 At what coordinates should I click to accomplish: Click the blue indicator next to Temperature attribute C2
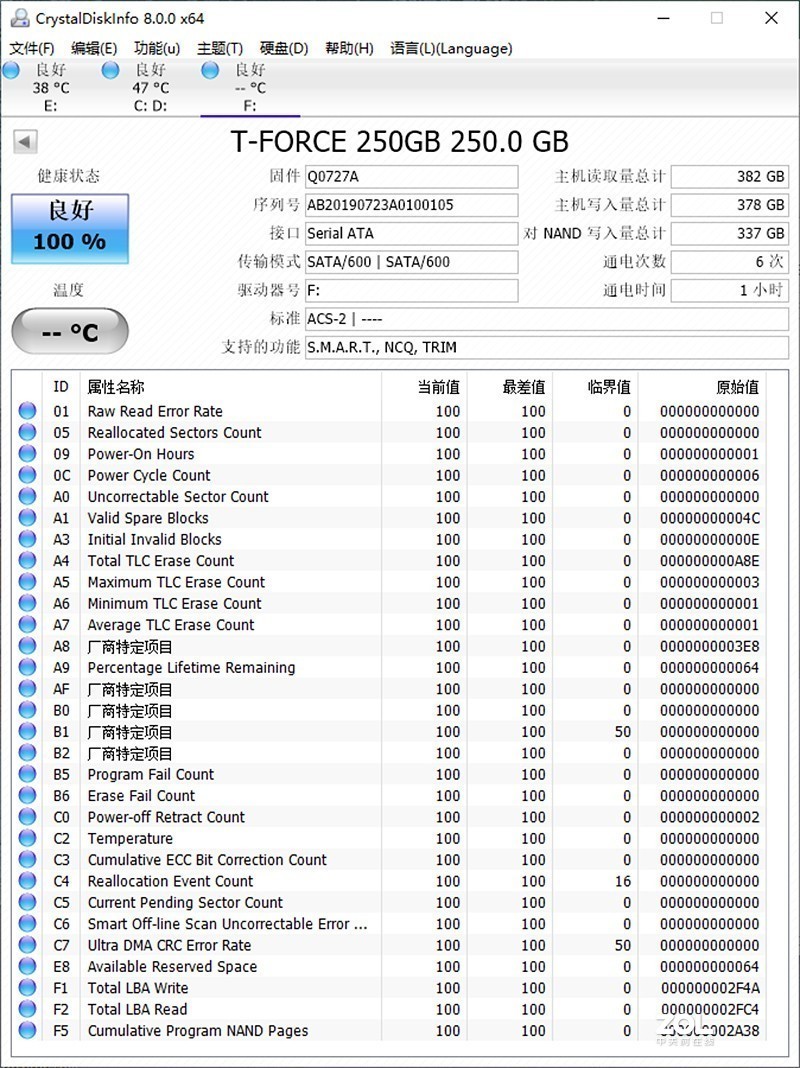point(27,838)
